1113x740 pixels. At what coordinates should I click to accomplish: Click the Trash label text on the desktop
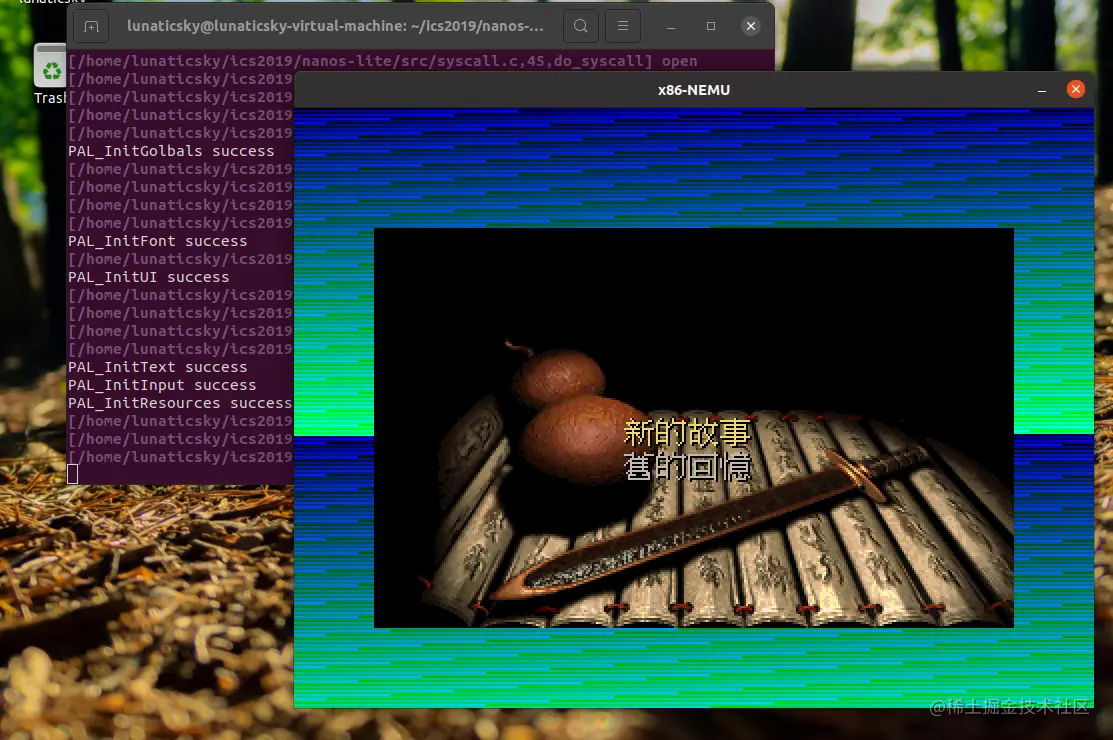(x=51, y=97)
